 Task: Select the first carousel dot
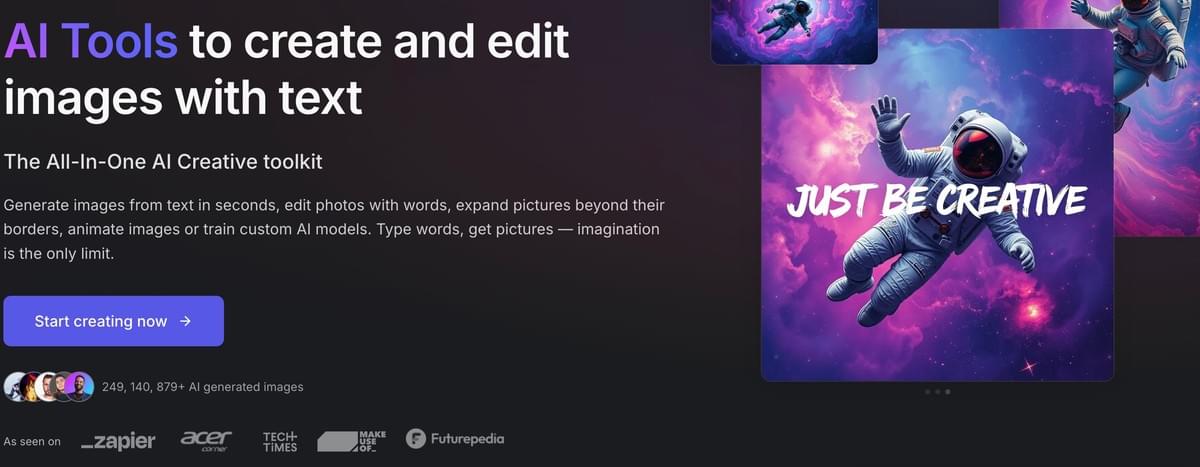pos(927,392)
